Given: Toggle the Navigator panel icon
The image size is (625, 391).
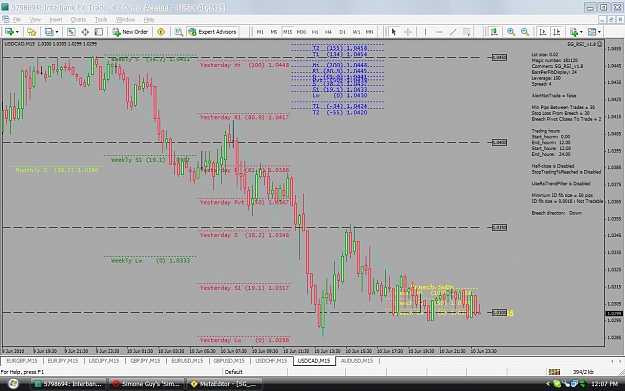Looking at the screenshot, I should [x=98, y=32].
